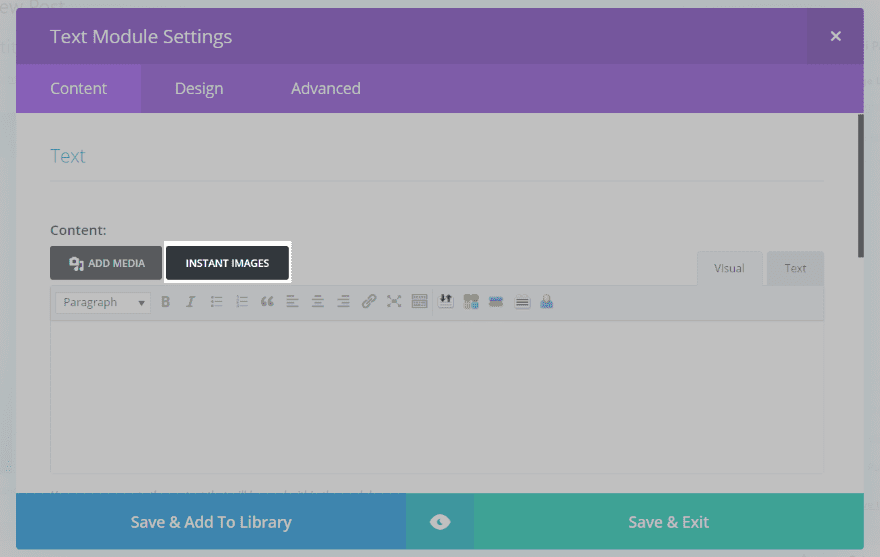Insert a numbered list
The image size is (880, 557).
[x=242, y=302]
